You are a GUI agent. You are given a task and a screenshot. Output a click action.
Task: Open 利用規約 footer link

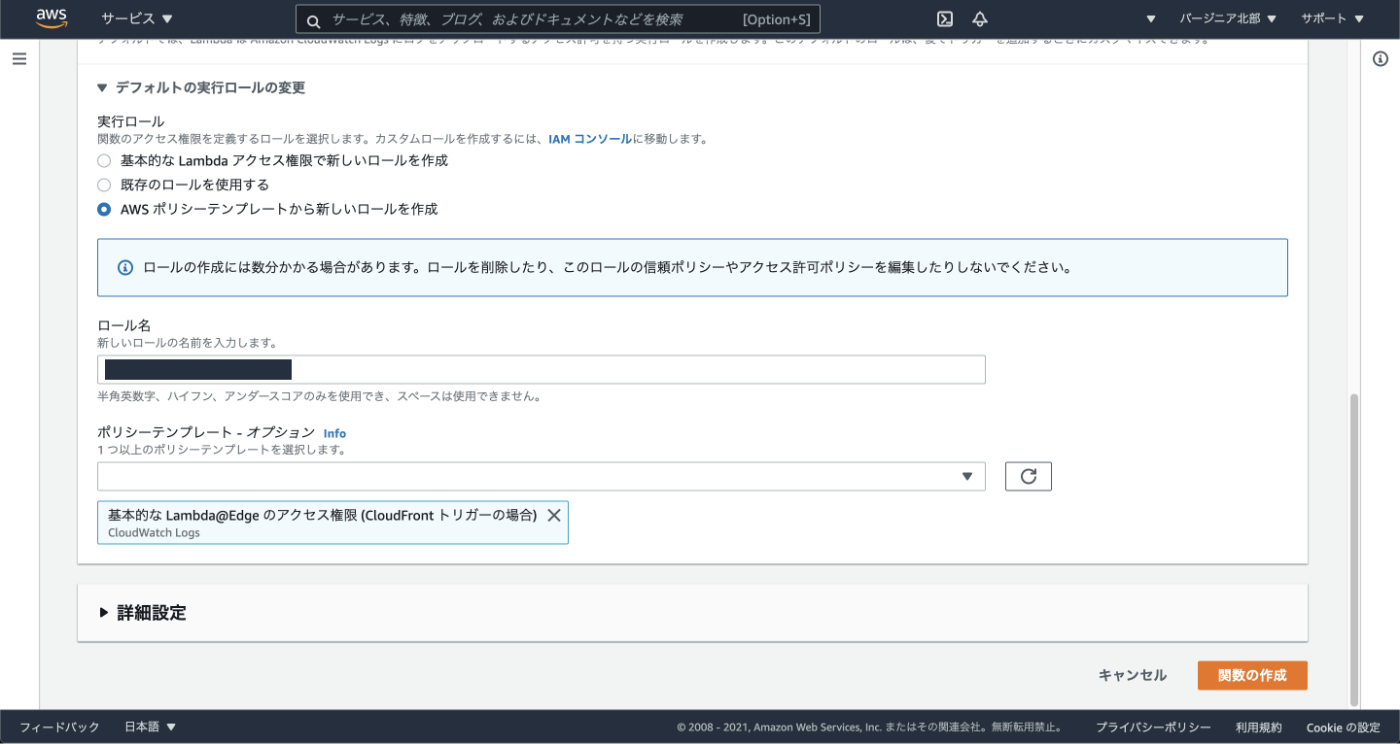coord(1258,727)
